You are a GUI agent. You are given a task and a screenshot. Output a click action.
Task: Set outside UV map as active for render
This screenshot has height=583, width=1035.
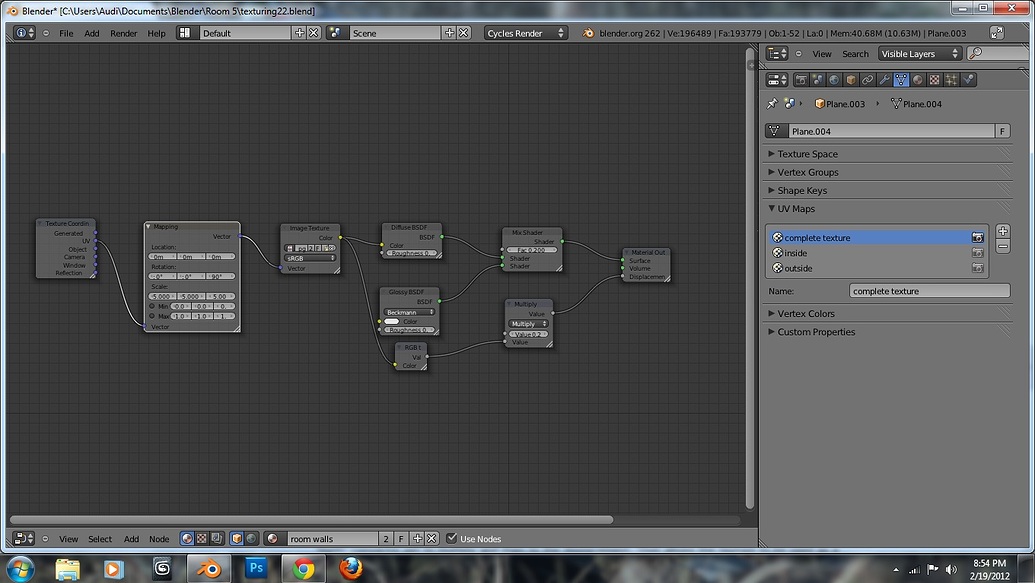[x=978, y=268]
